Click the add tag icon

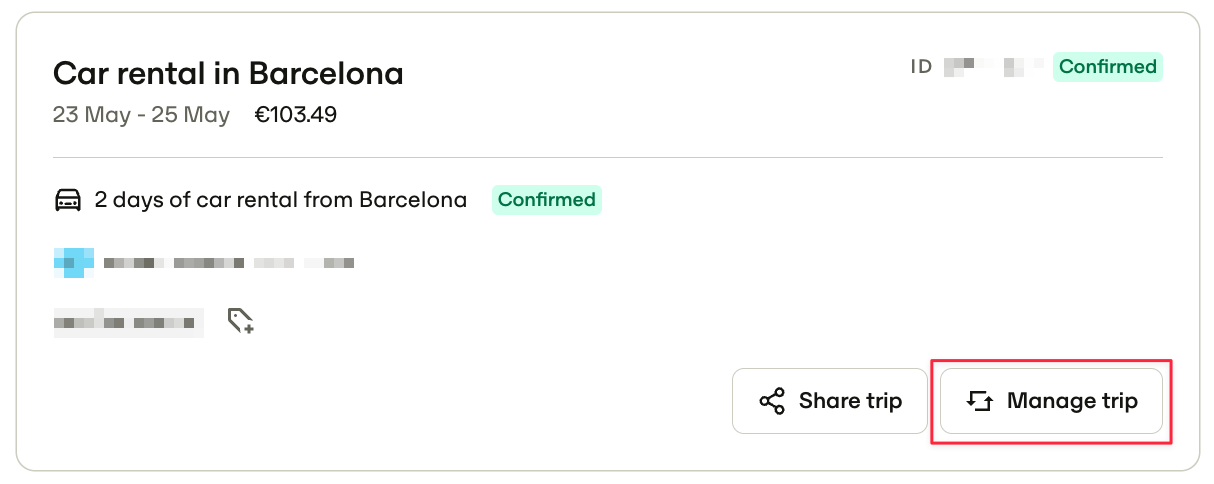pyautogui.click(x=240, y=321)
